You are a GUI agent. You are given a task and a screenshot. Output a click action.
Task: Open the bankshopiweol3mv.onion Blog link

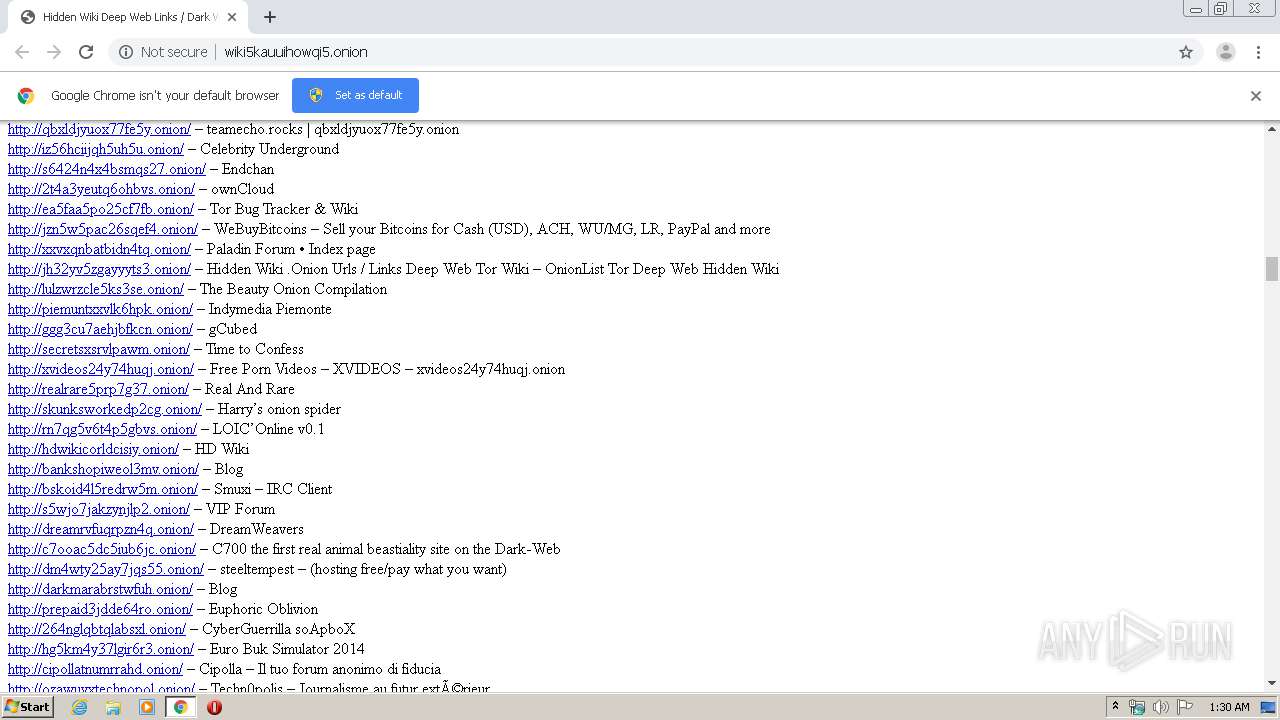pyautogui.click(x=103, y=469)
